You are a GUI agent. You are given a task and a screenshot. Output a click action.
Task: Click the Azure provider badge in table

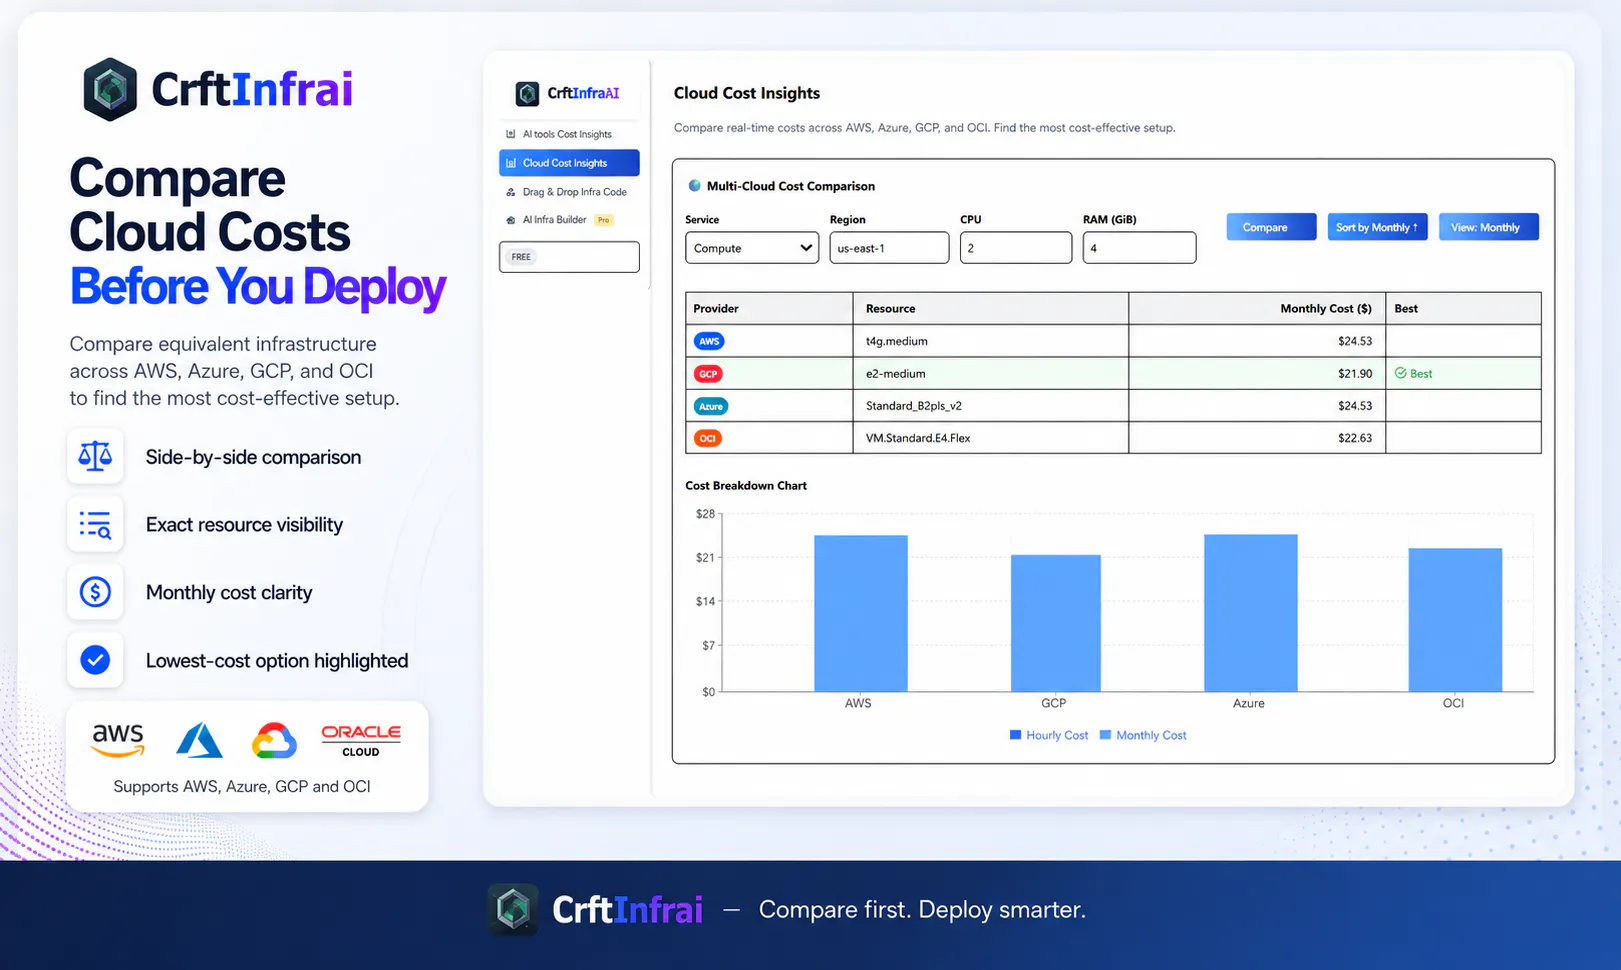[711, 406]
